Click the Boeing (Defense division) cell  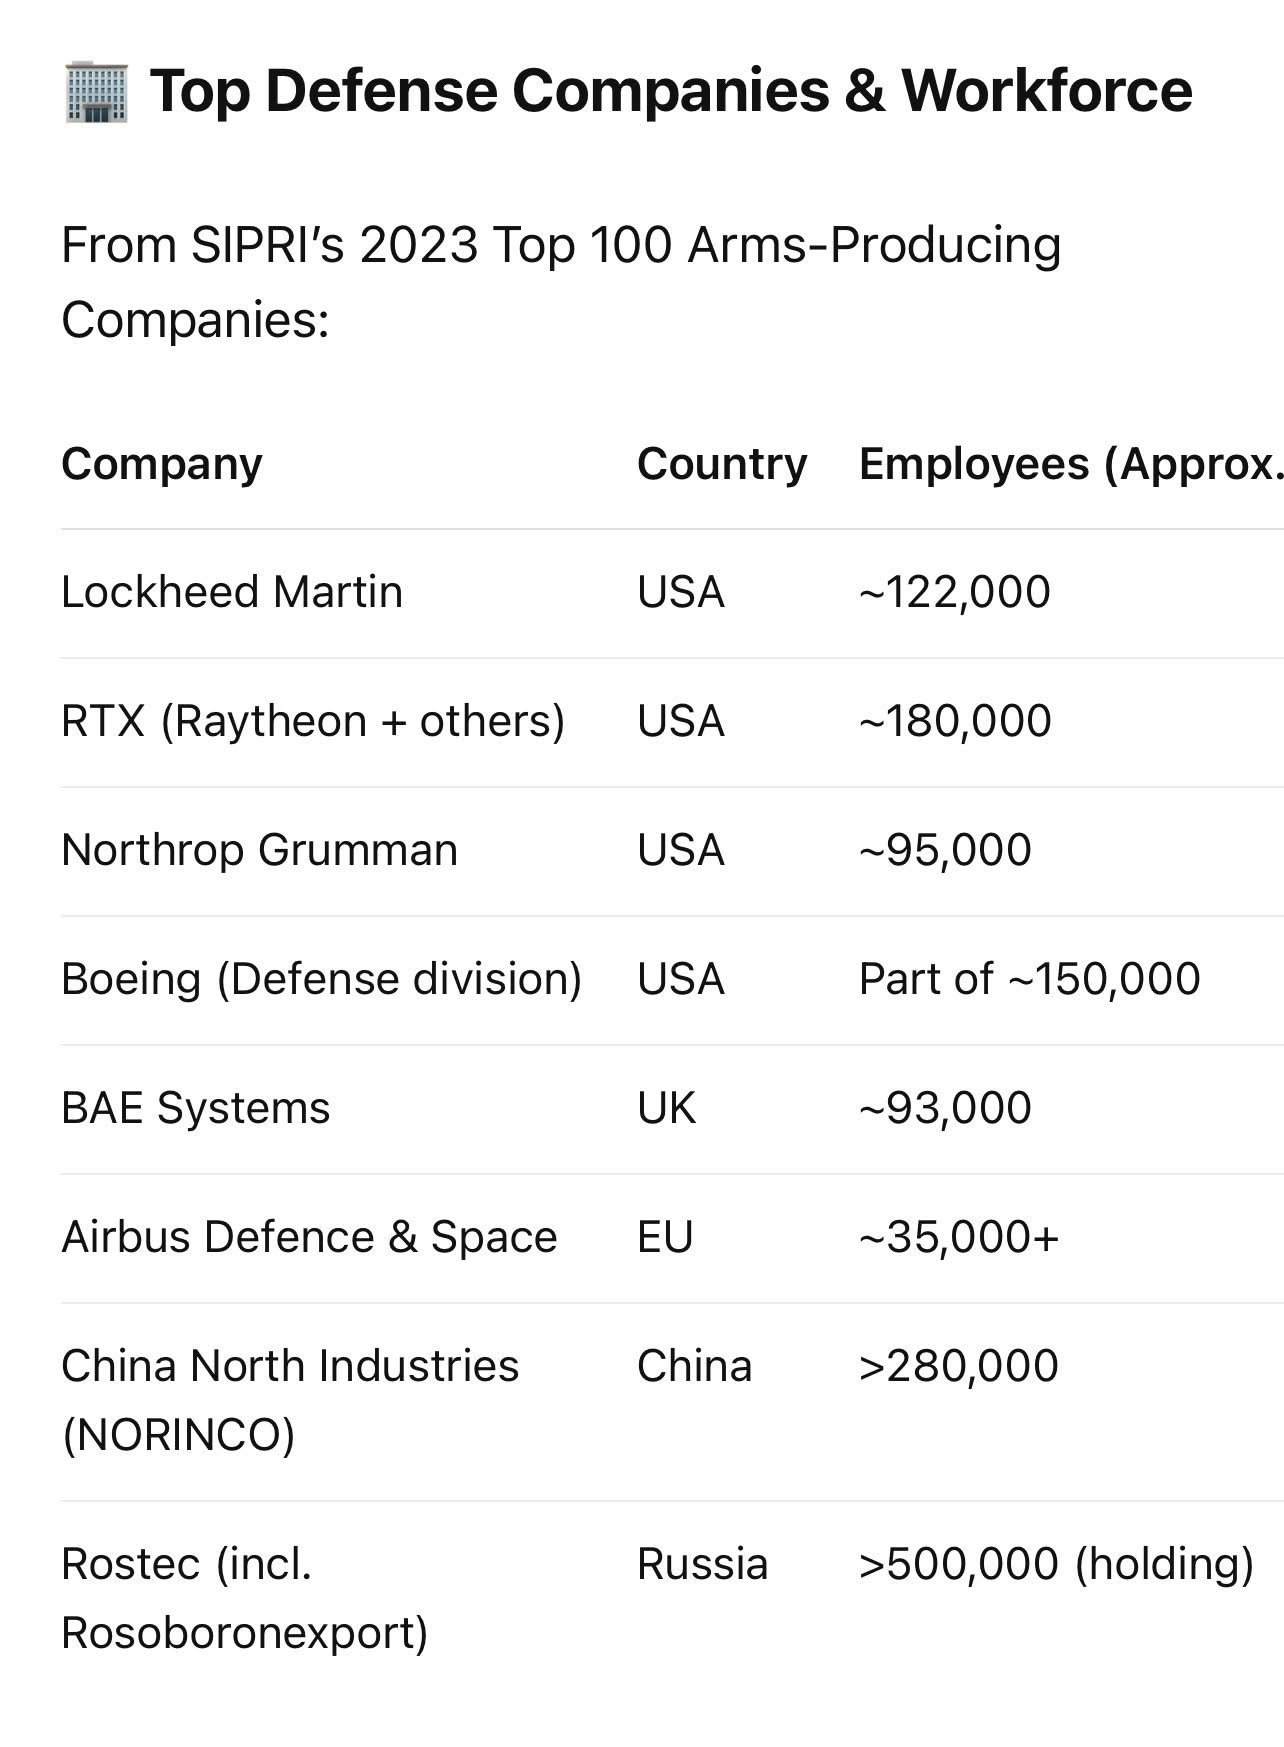coord(321,979)
